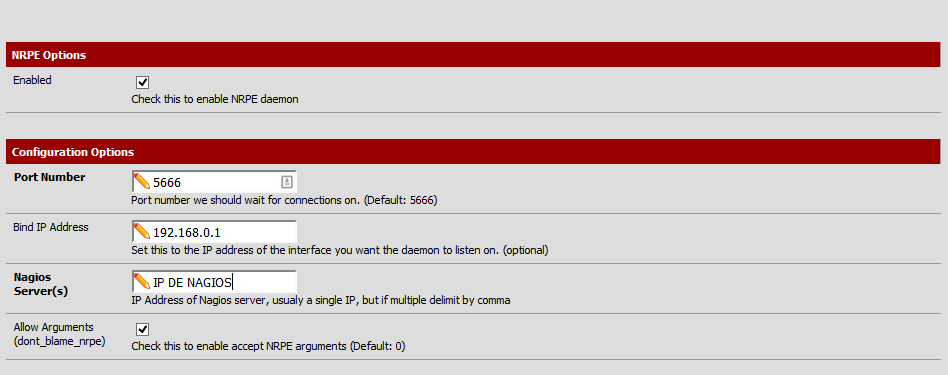Screen dimensions: 948x375
Task: Uncheck the Enabled NRPE daemon checkbox
Action: pos(143,82)
